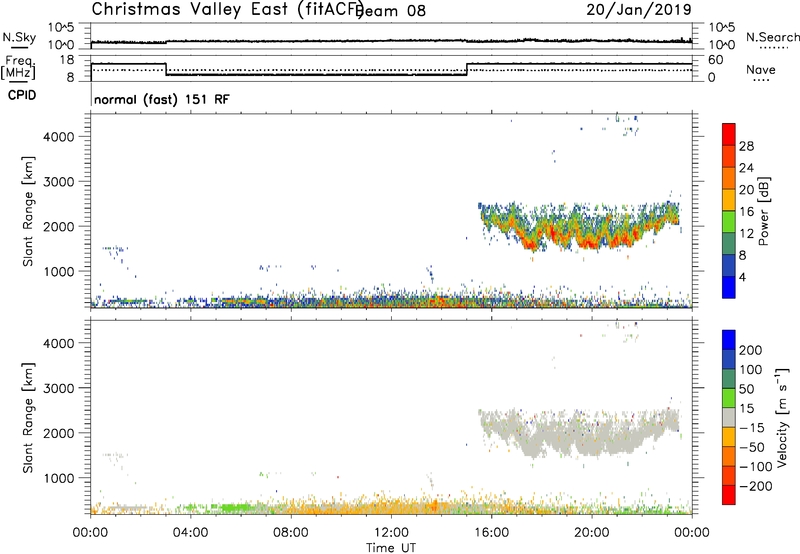Select the "-15" Velocity colorbar value
This screenshot has height=554, width=800.
751,427
